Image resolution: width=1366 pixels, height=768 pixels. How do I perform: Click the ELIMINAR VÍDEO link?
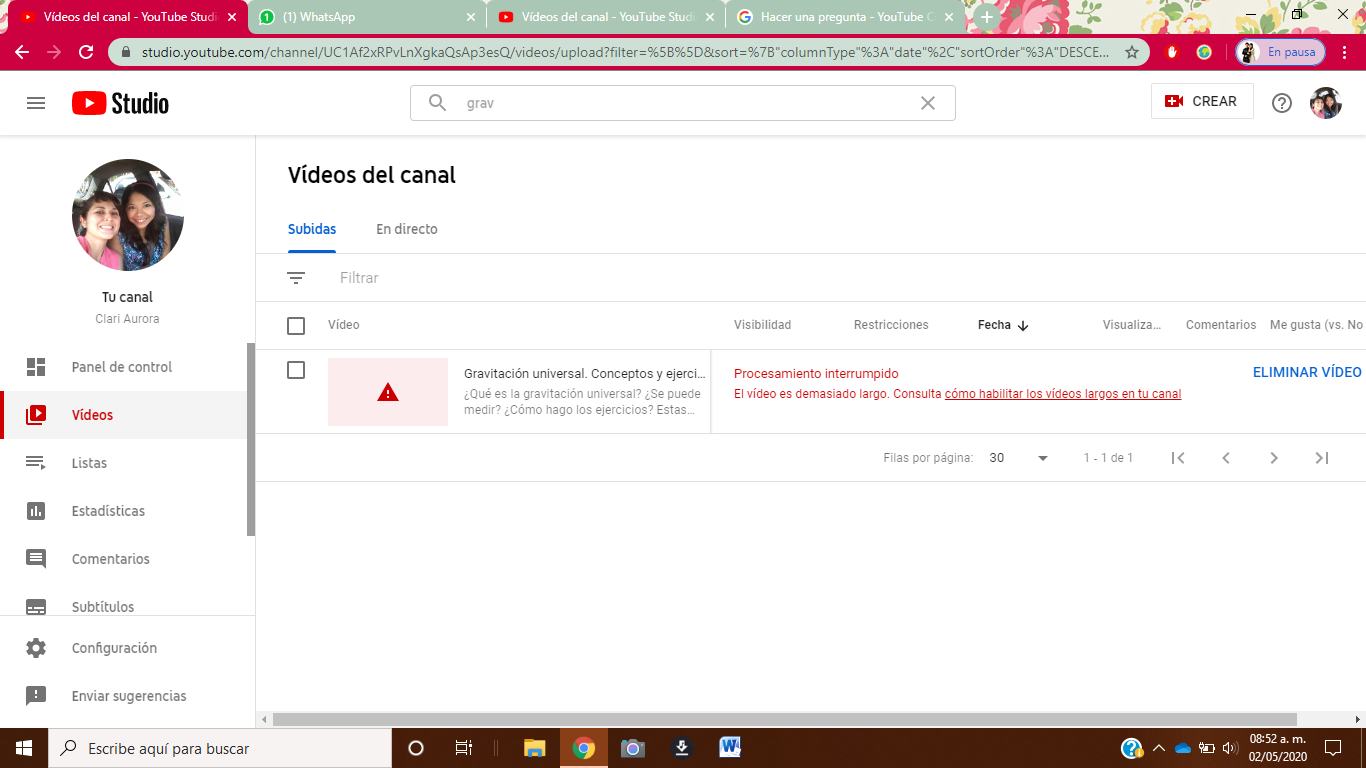point(1306,372)
